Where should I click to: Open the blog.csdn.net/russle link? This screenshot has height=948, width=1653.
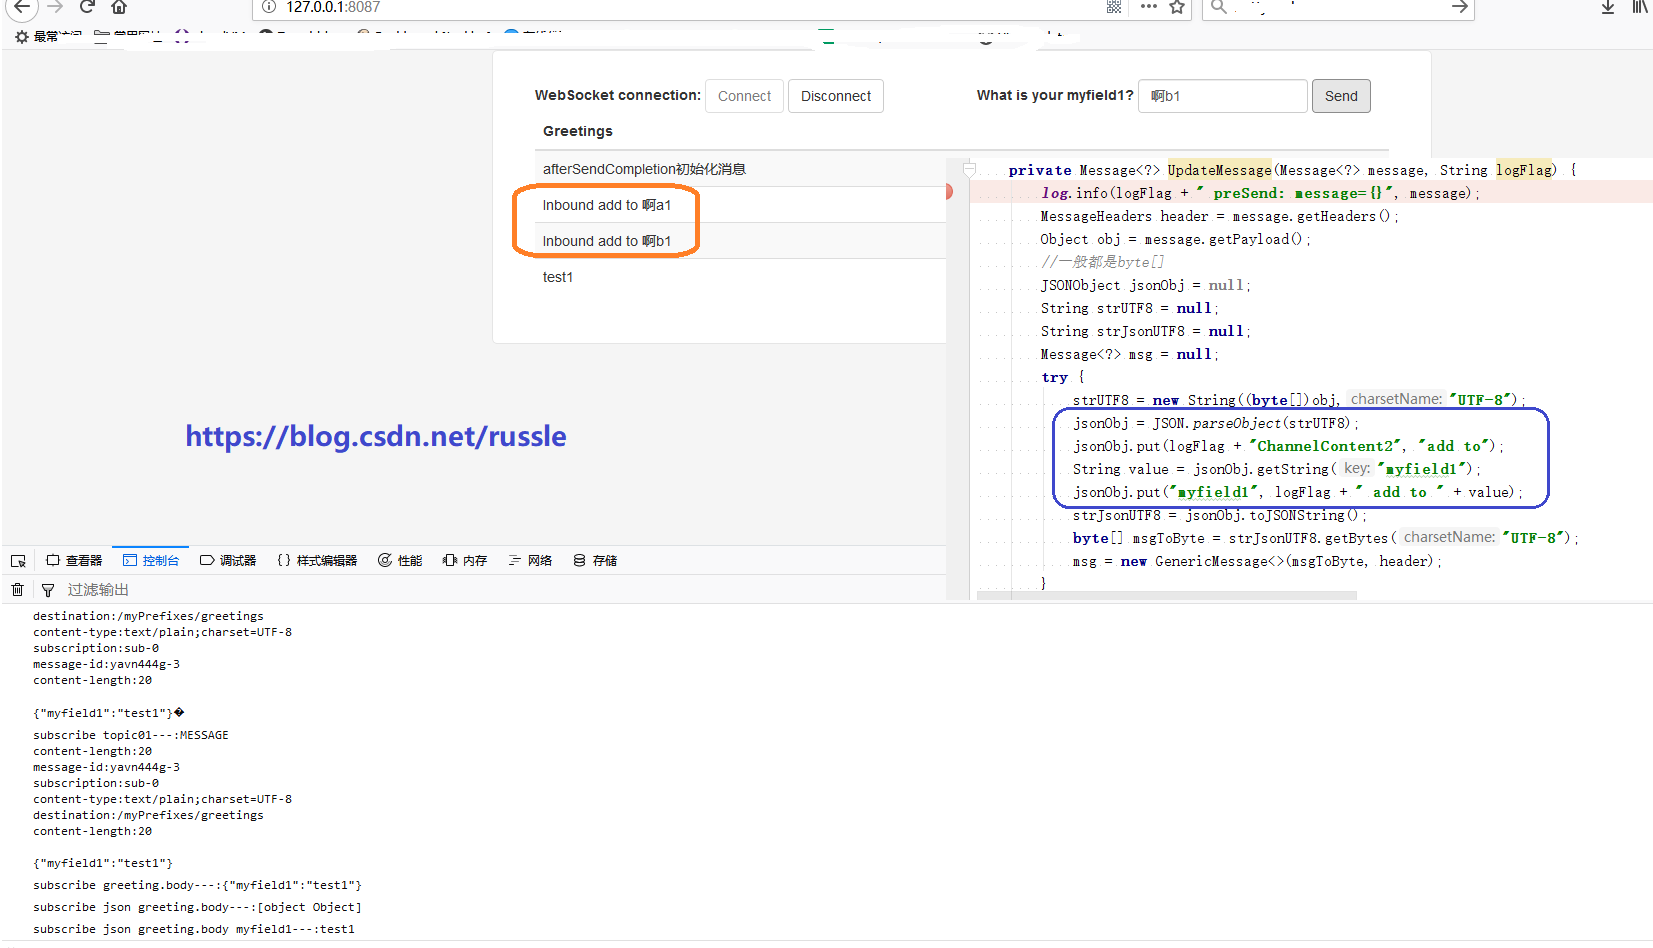tap(375, 436)
